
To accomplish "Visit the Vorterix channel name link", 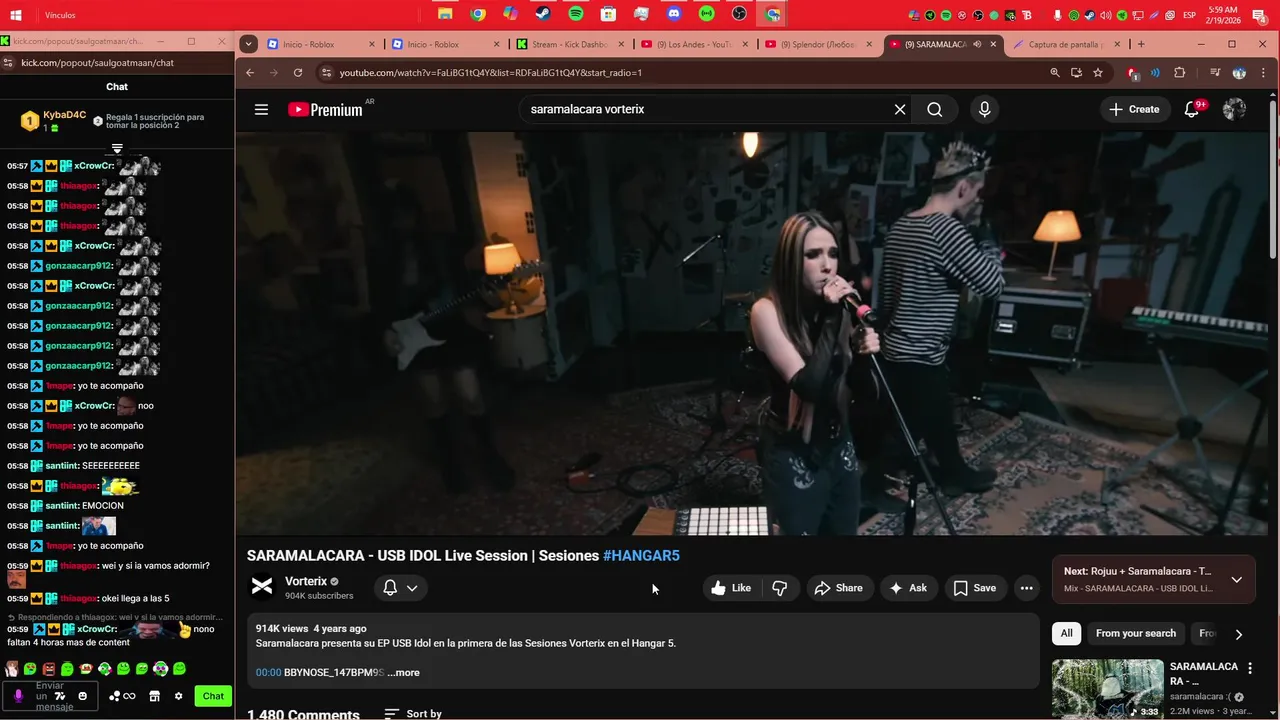I will tap(306, 581).
